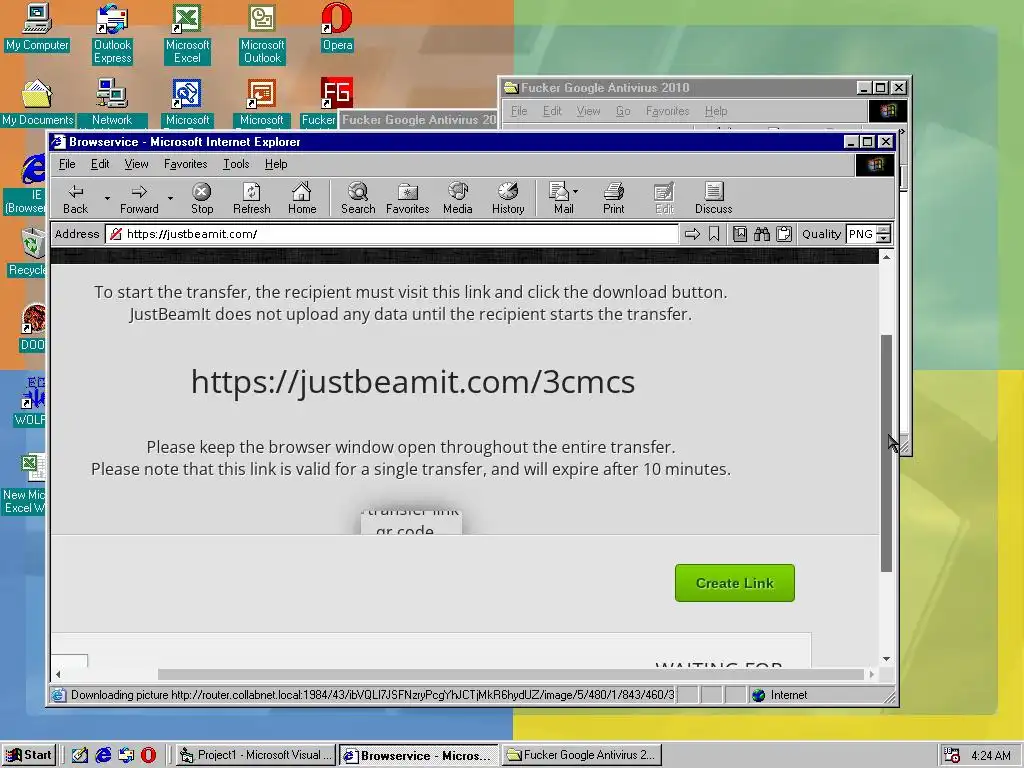Image resolution: width=1024 pixels, height=768 pixels.
Task: Open Help menu in Antivirus 2010 window
Action: click(x=716, y=111)
